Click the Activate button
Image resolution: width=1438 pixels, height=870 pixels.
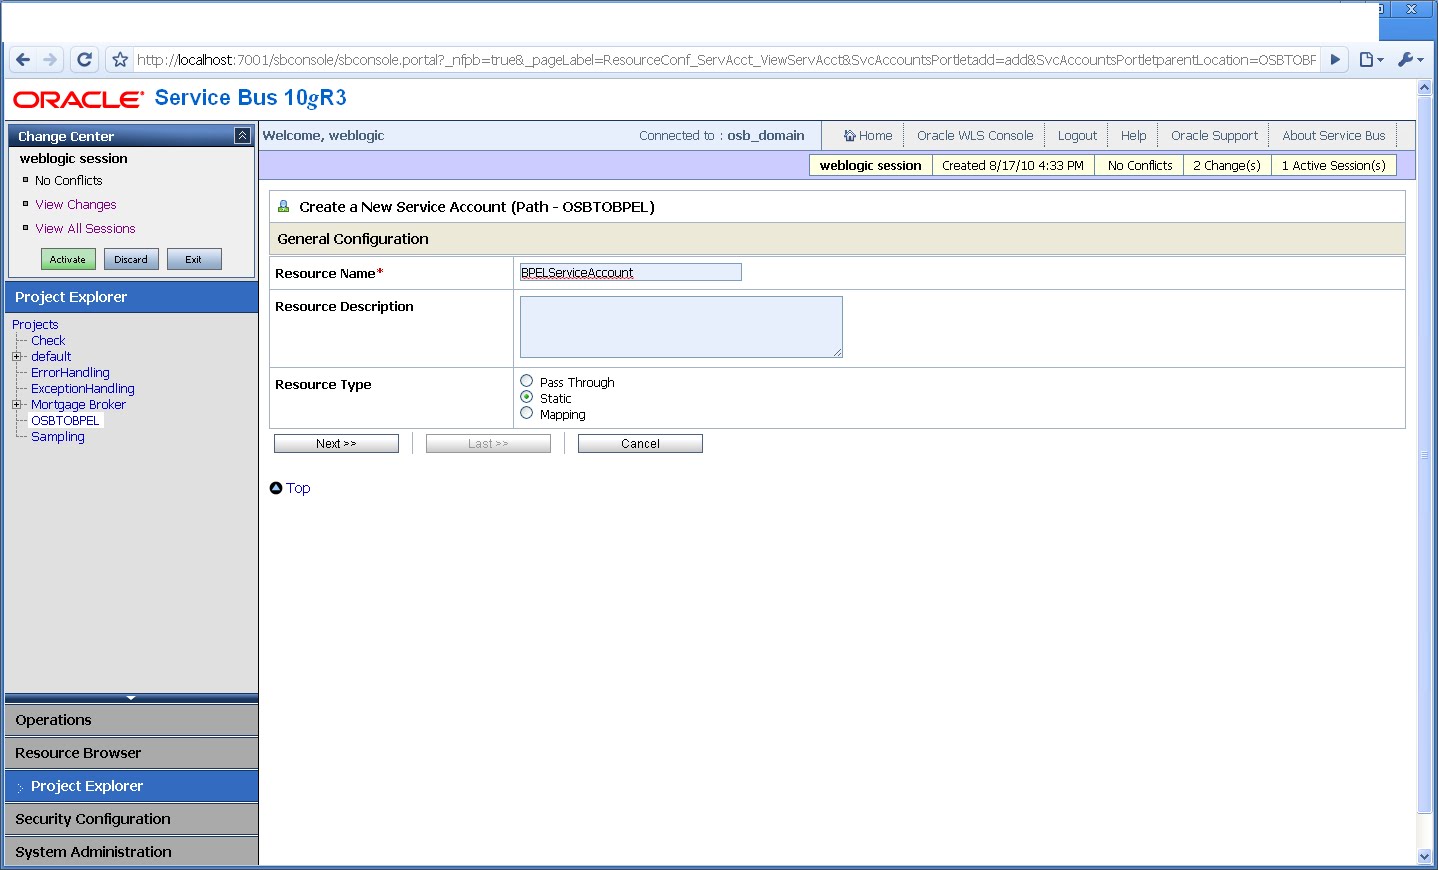pos(68,260)
